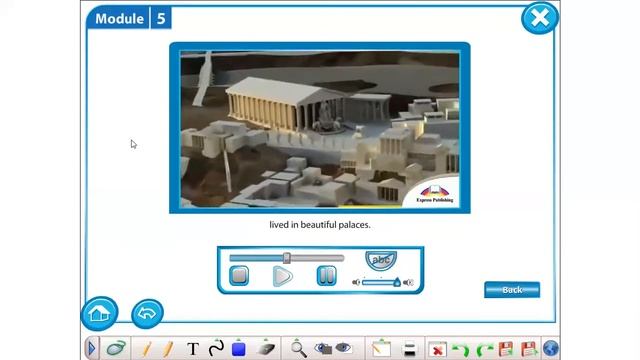The width and height of the screenshot is (640, 360).
Task: Click the globe internet icon
Action: pos(551,349)
